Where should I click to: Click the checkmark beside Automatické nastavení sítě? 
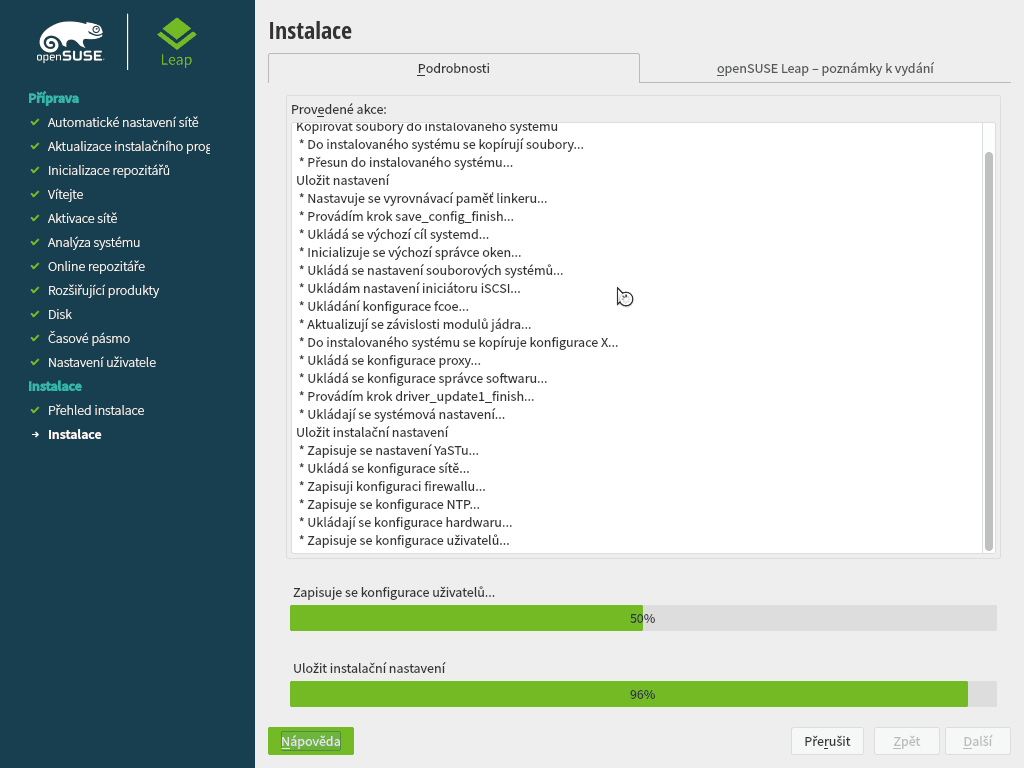pyautogui.click(x=35, y=122)
